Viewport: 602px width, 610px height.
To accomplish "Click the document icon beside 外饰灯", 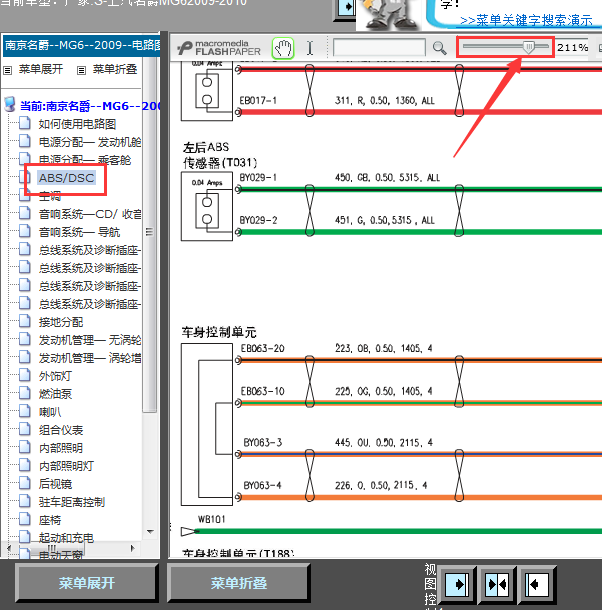I will point(25,375).
